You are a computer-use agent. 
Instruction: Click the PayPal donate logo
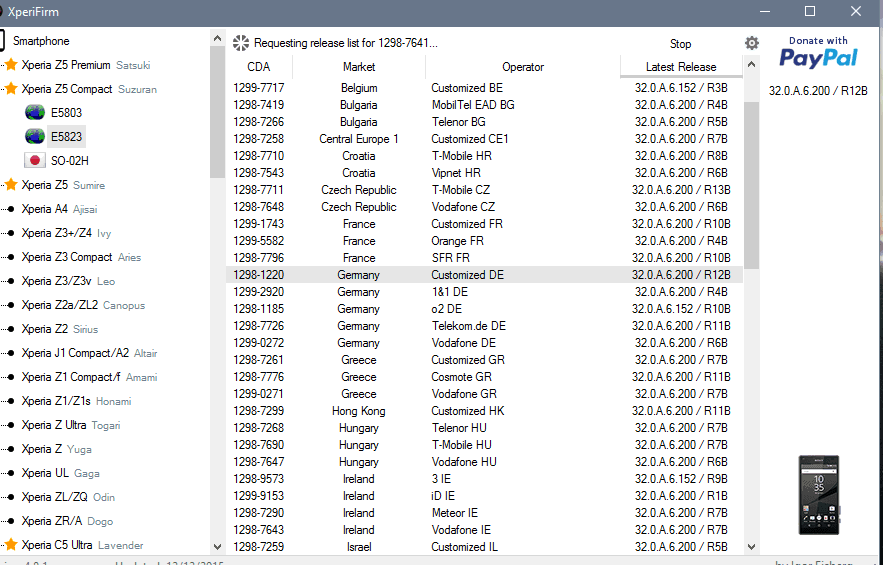[818, 52]
